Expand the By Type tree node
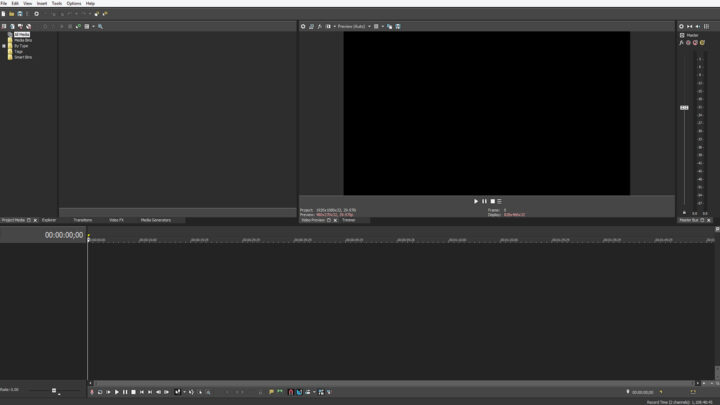720x405 pixels. (x=4, y=46)
